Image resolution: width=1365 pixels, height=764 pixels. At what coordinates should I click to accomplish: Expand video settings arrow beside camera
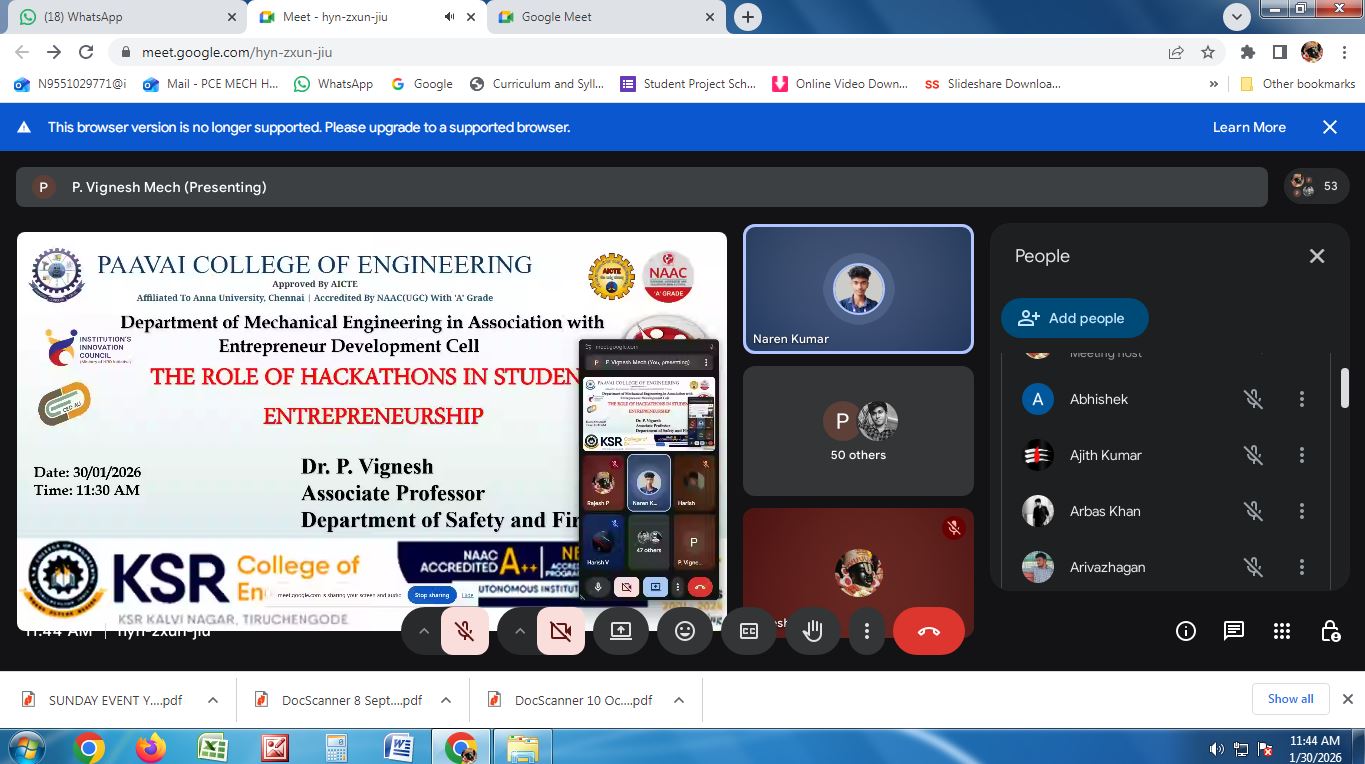[x=520, y=631]
